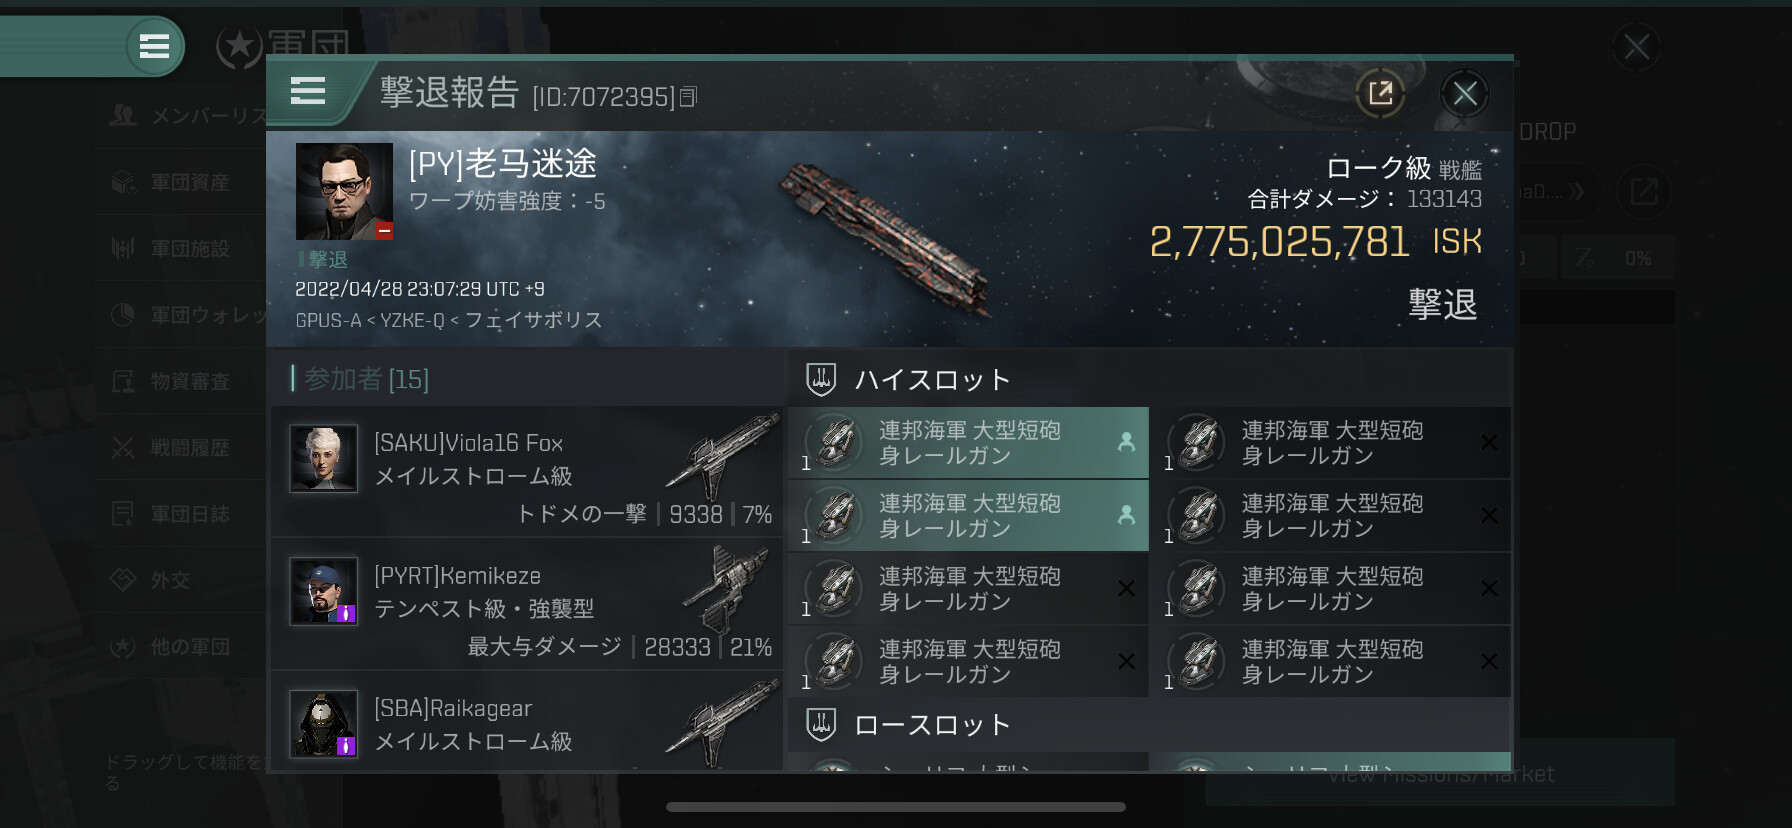Click the corporation star emblem icon

pyautogui.click(x=239, y=47)
